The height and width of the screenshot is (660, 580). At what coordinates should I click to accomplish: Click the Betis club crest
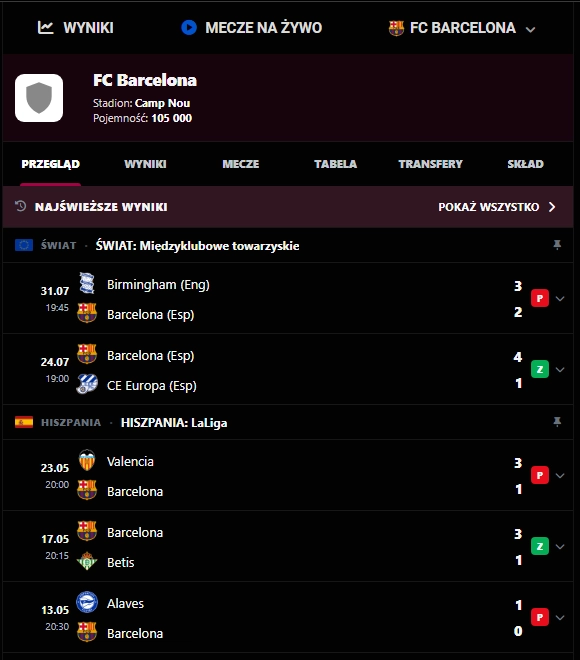tap(87, 561)
